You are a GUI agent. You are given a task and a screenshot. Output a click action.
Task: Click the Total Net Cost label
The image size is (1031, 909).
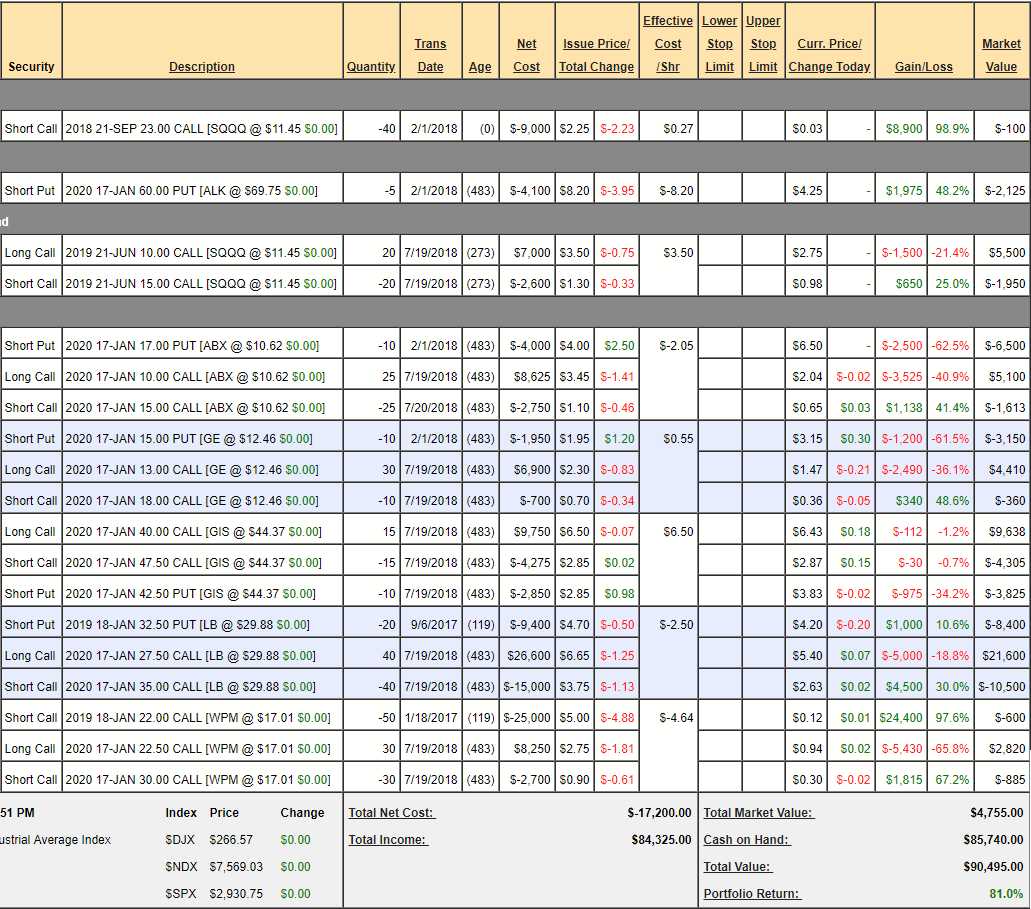[391, 813]
